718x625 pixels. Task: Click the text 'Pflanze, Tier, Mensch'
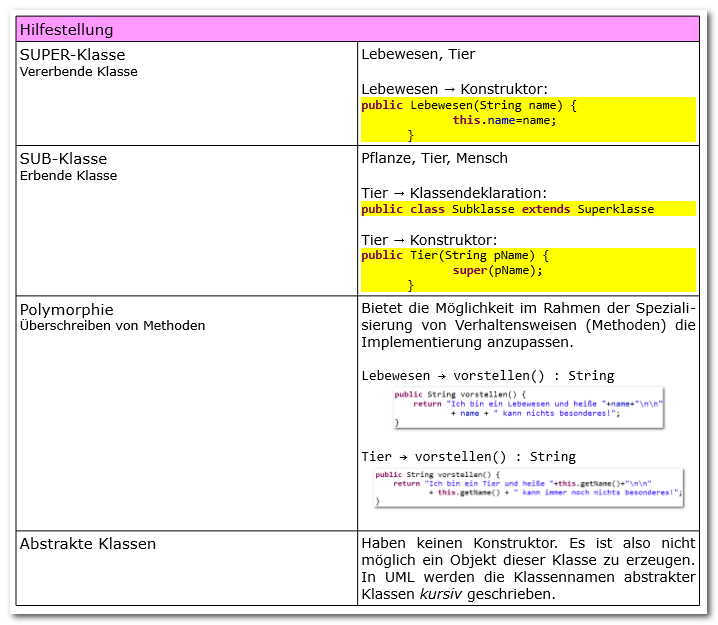click(x=434, y=158)
